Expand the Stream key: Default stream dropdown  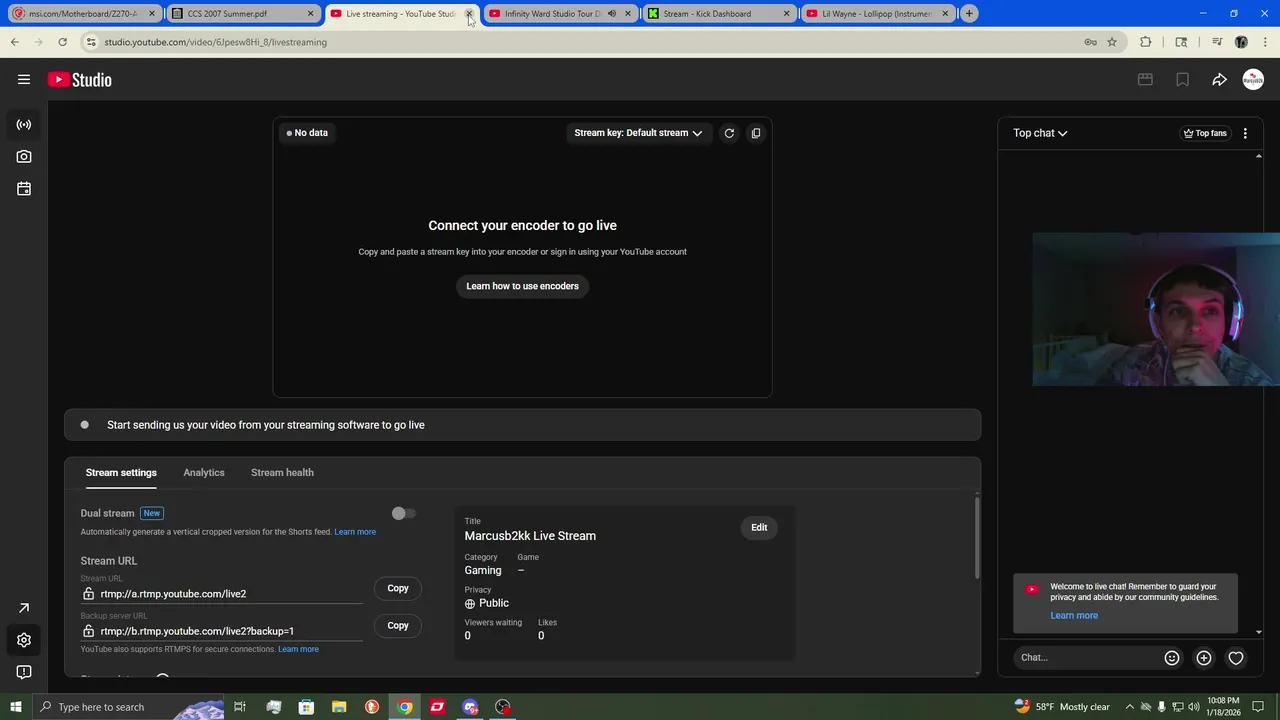click(x=638, y=133)
